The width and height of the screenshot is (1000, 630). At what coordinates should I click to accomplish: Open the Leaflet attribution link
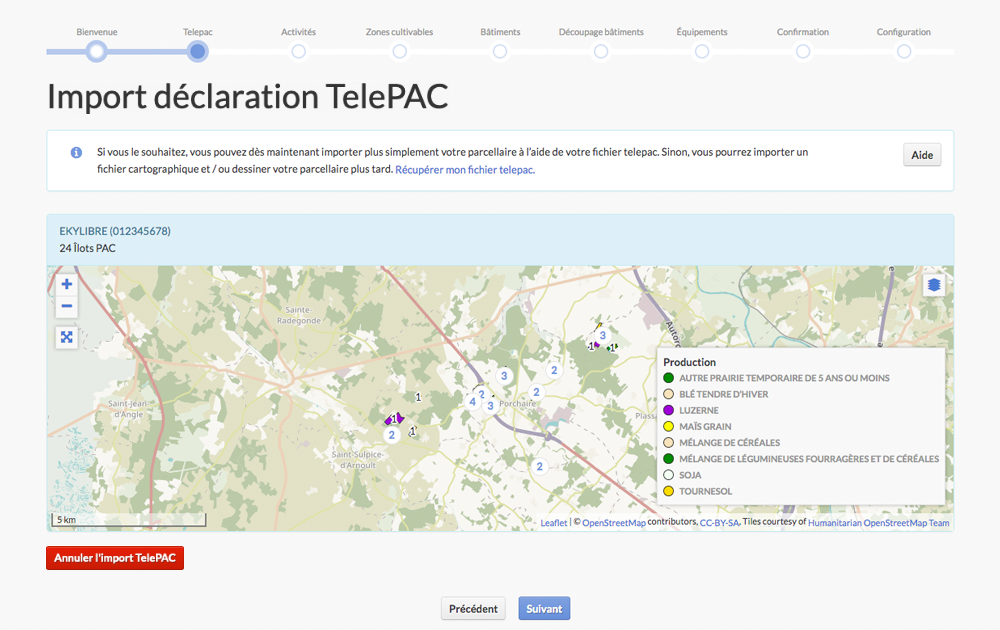[x=554, y=523]
